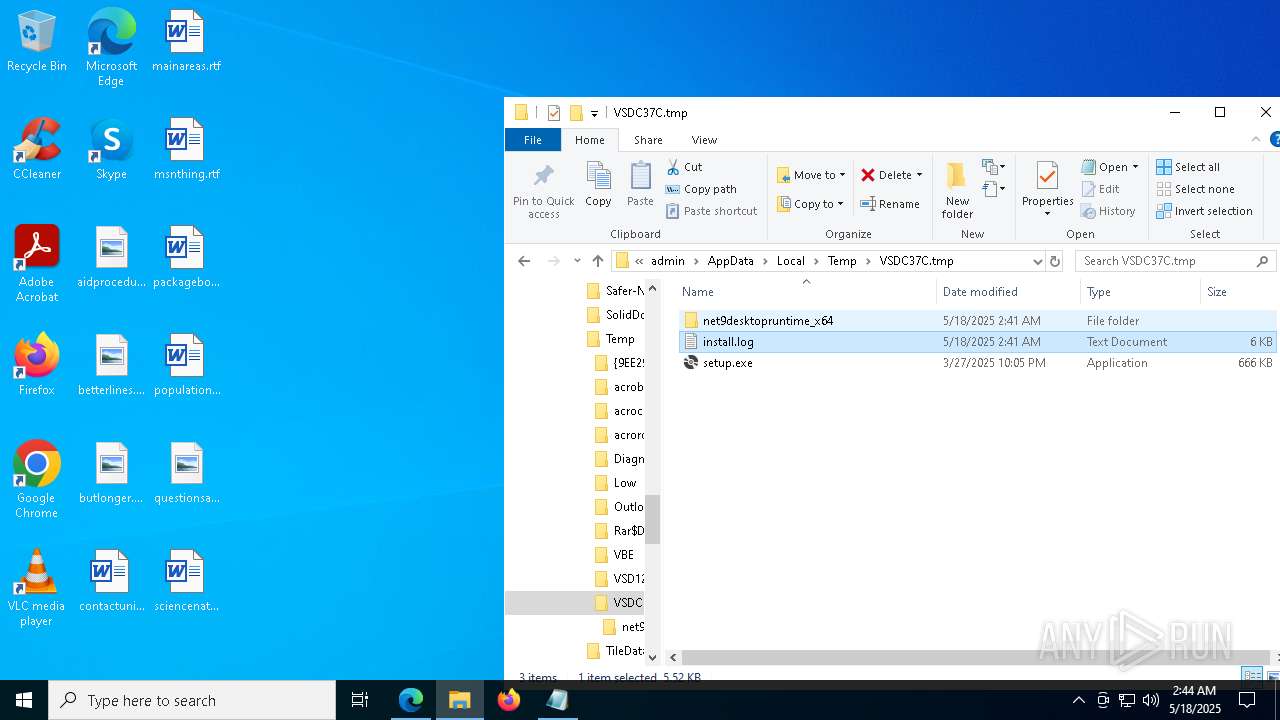Viewport: 1280px width, 720px height.
Task: Open the Recycle Bin desktop icon
Action: (37, 42)
